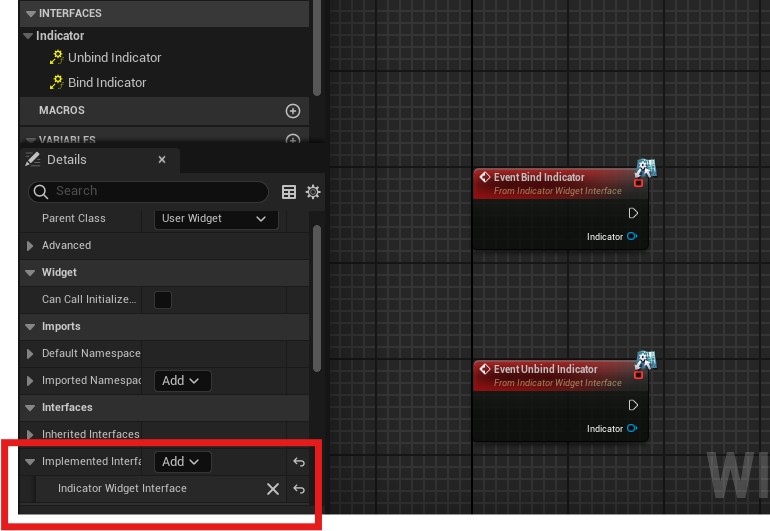Click the Can Call Initialize label
The height and width of the screenshot is (531, 770).
(89, 300)
